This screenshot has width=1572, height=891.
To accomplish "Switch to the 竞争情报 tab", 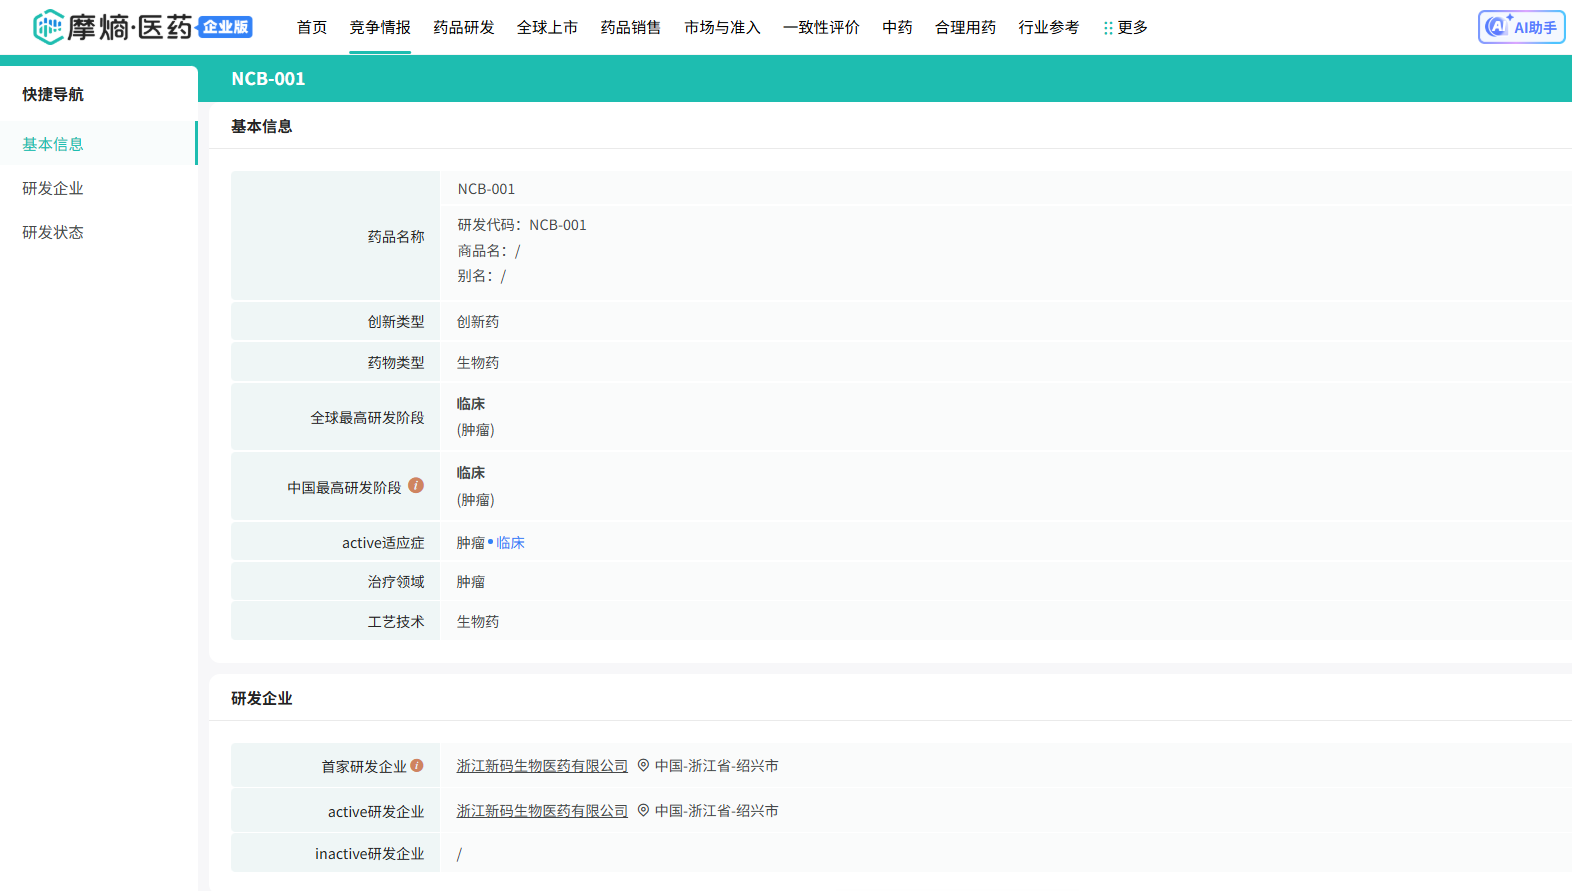I will coord(380,28).
